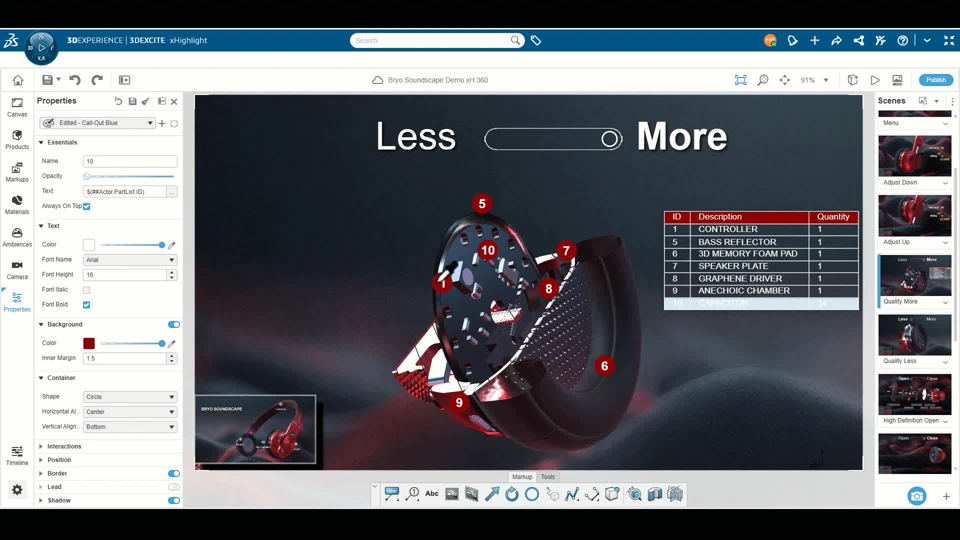Select the Circle markup tool

(x=532, y=494)
